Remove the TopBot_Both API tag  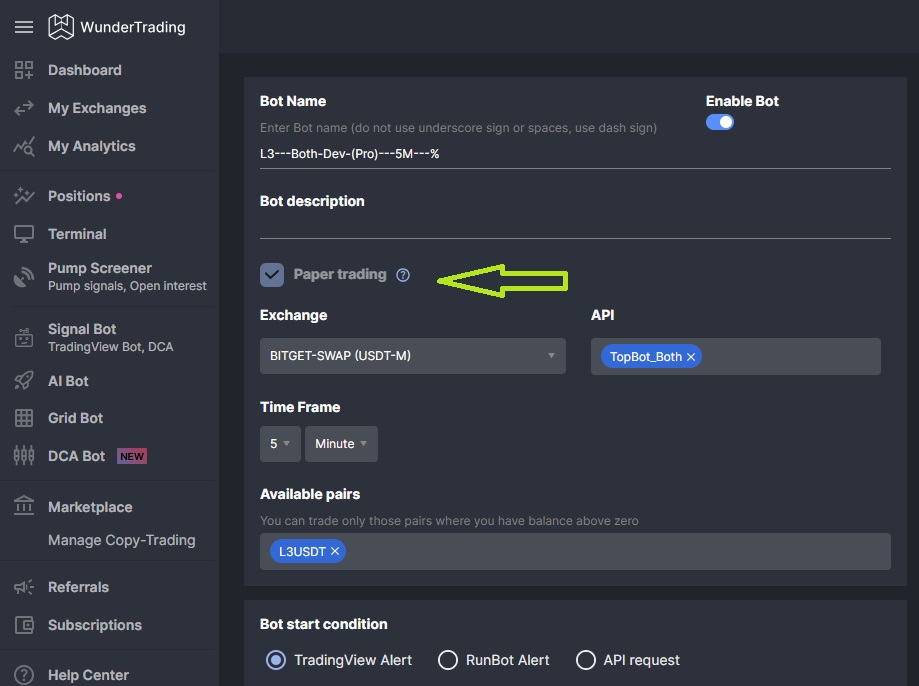[x=691, y=357]
